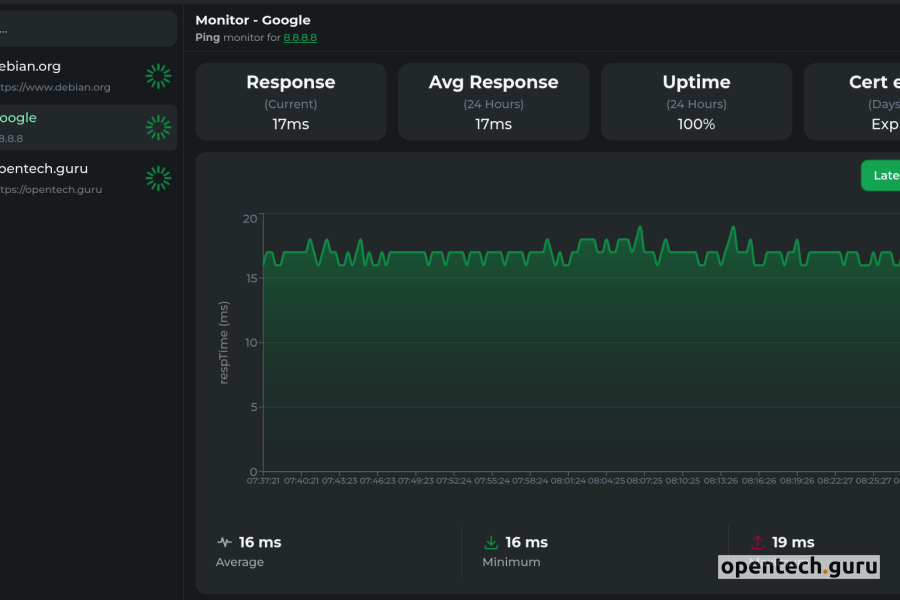
Task: Collapse the Uptime 24 Hours card
Action: pos(696,101)
